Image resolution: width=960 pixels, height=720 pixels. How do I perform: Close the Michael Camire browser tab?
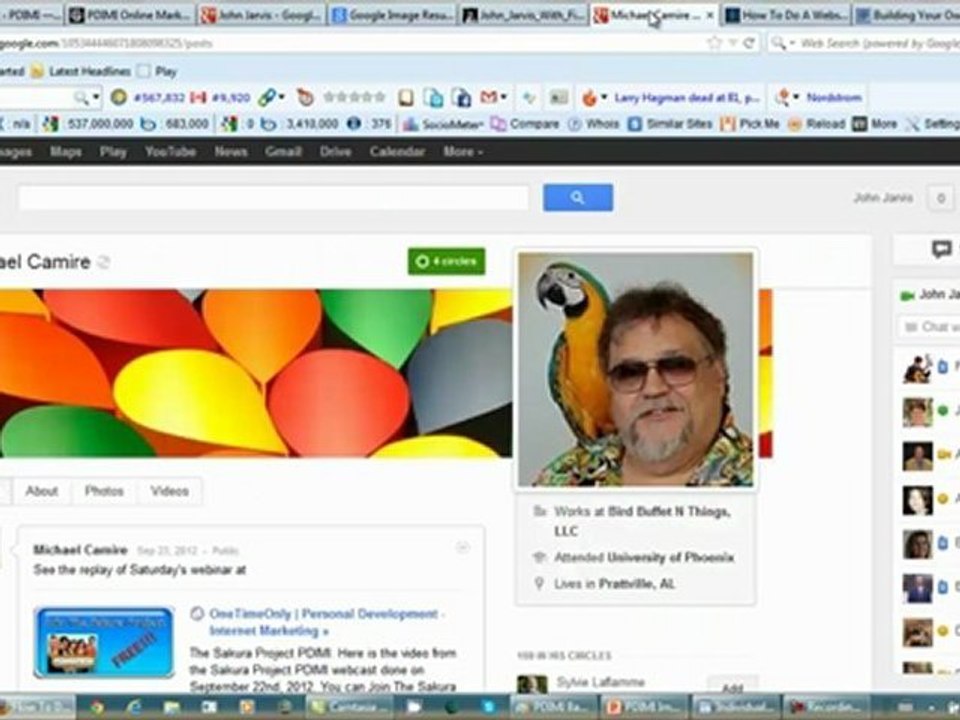(710, 15)
